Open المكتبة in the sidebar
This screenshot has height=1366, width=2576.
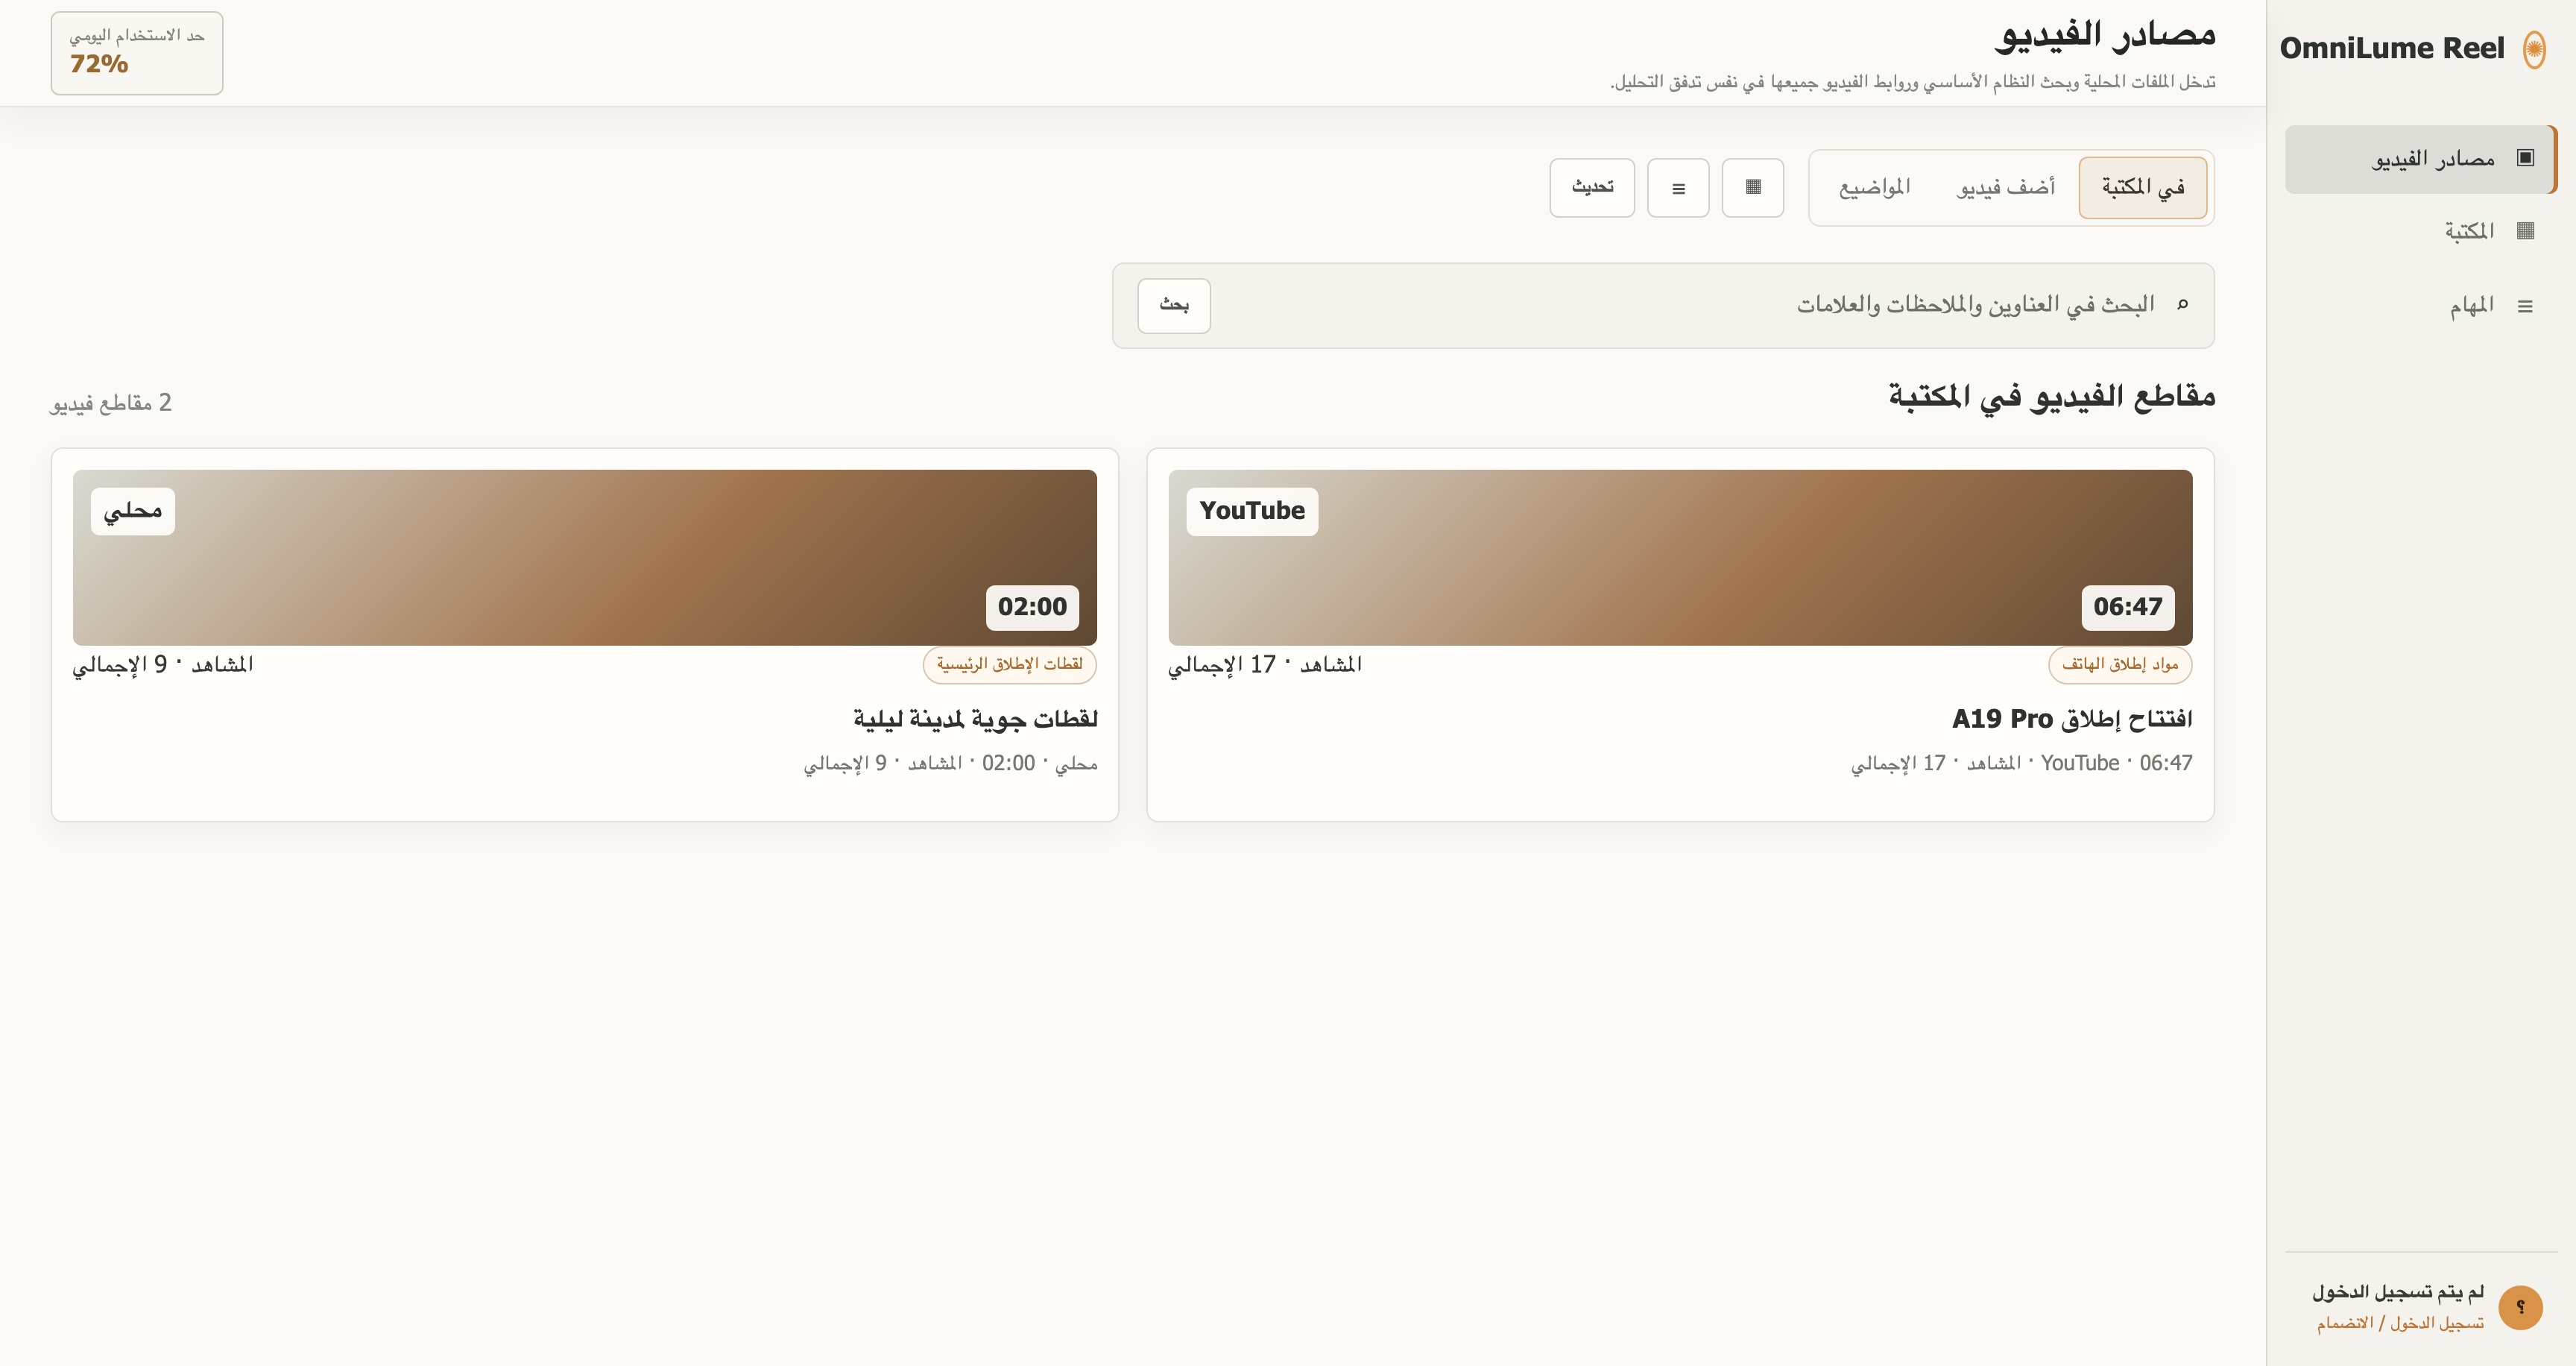point(2420,231)
